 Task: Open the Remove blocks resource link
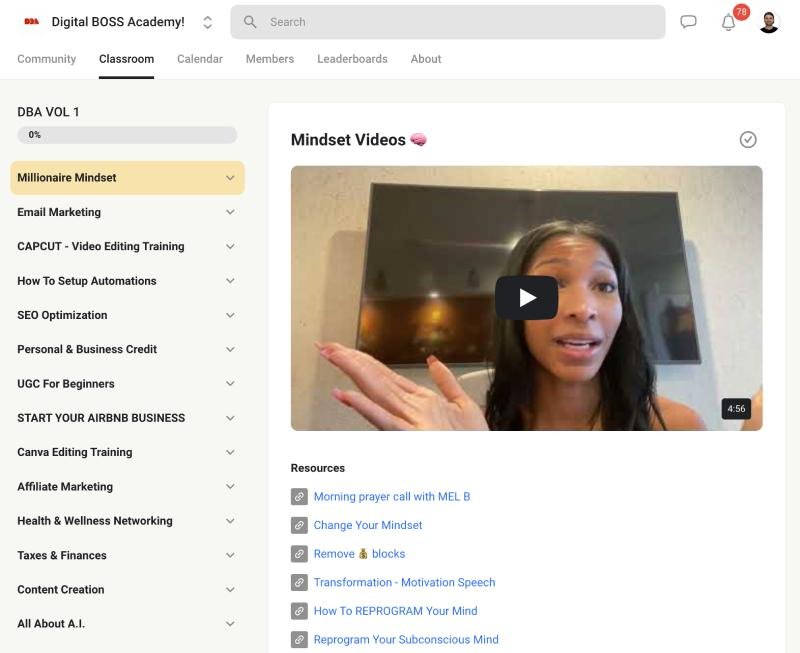click(x=359, y=554)
